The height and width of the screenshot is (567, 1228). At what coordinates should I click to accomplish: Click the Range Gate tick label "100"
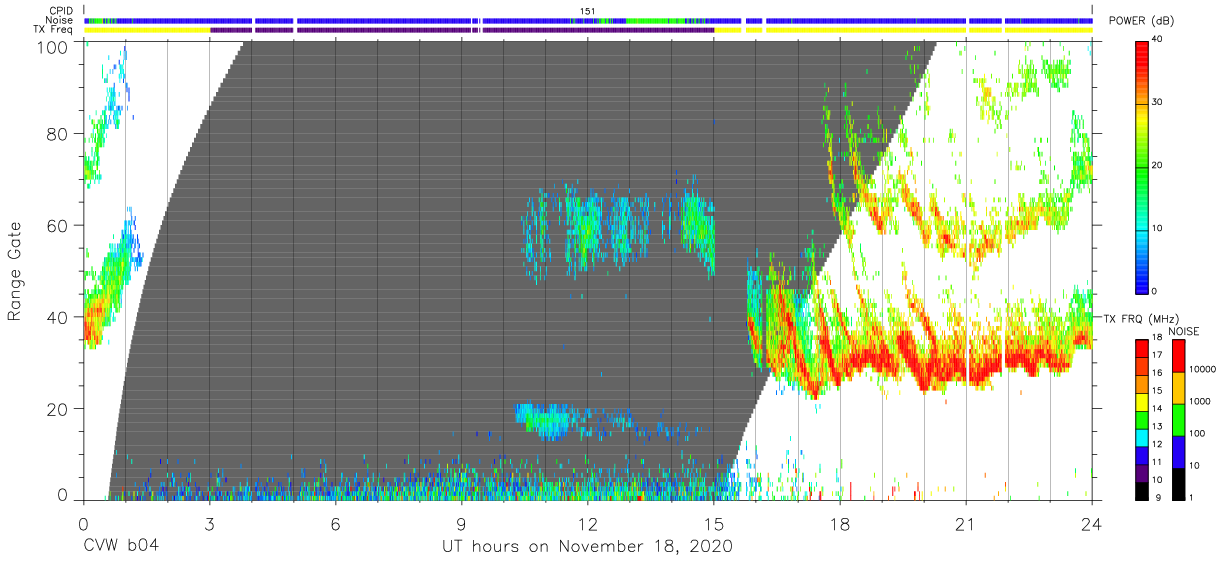tap(54, 47)
